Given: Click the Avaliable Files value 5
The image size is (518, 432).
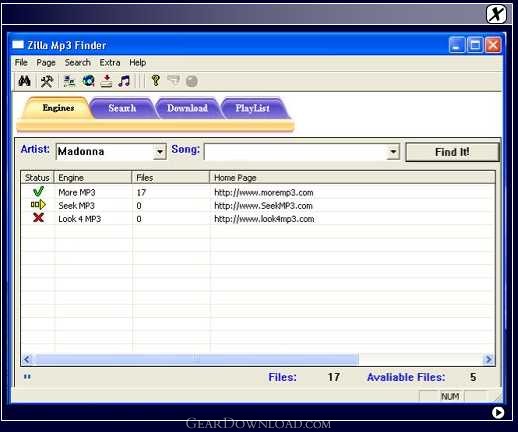Looking at the screenshot, I should click(473, 377).
